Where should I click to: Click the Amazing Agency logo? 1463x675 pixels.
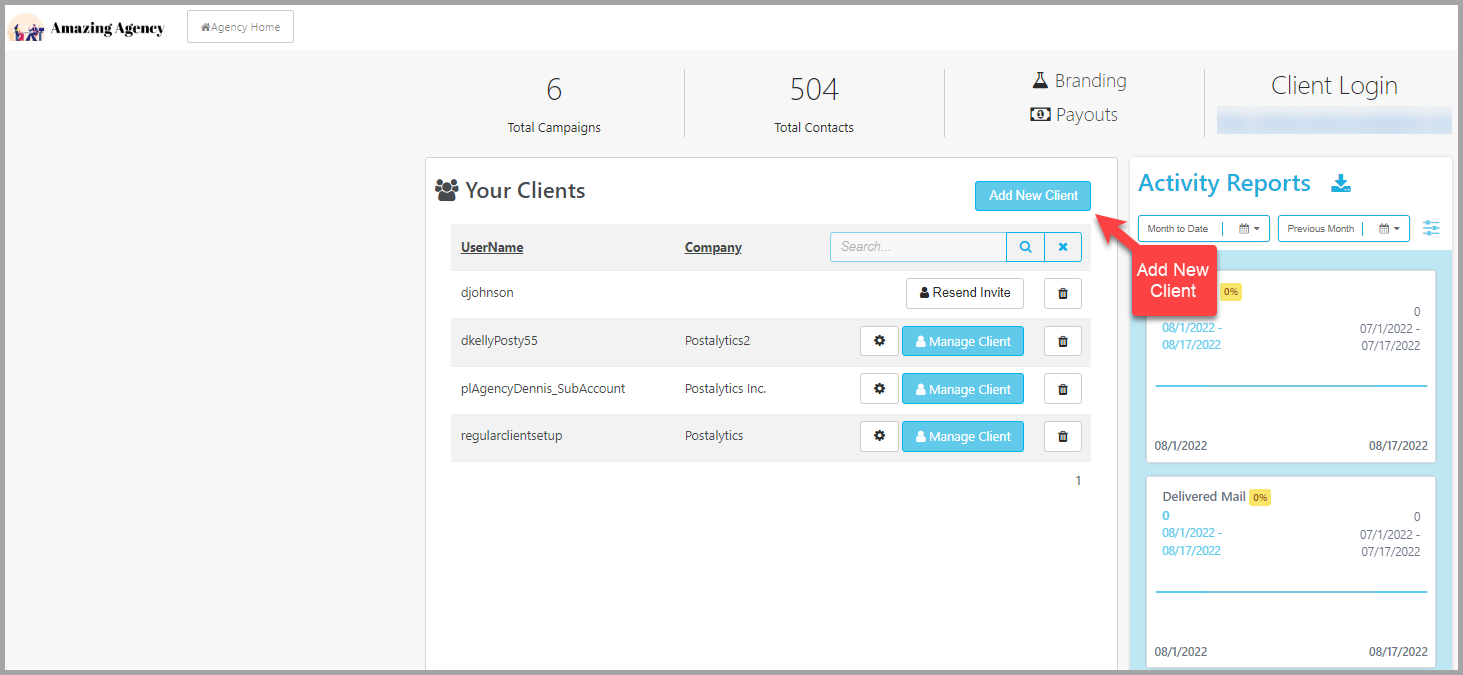[x=86, y=28]
